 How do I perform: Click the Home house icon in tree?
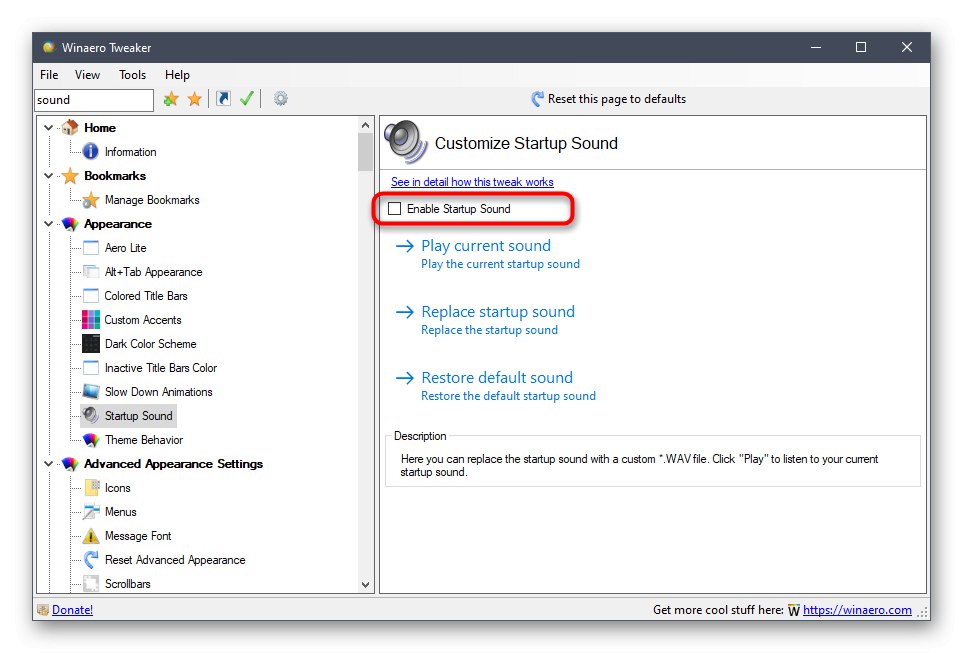coord(70,127)
